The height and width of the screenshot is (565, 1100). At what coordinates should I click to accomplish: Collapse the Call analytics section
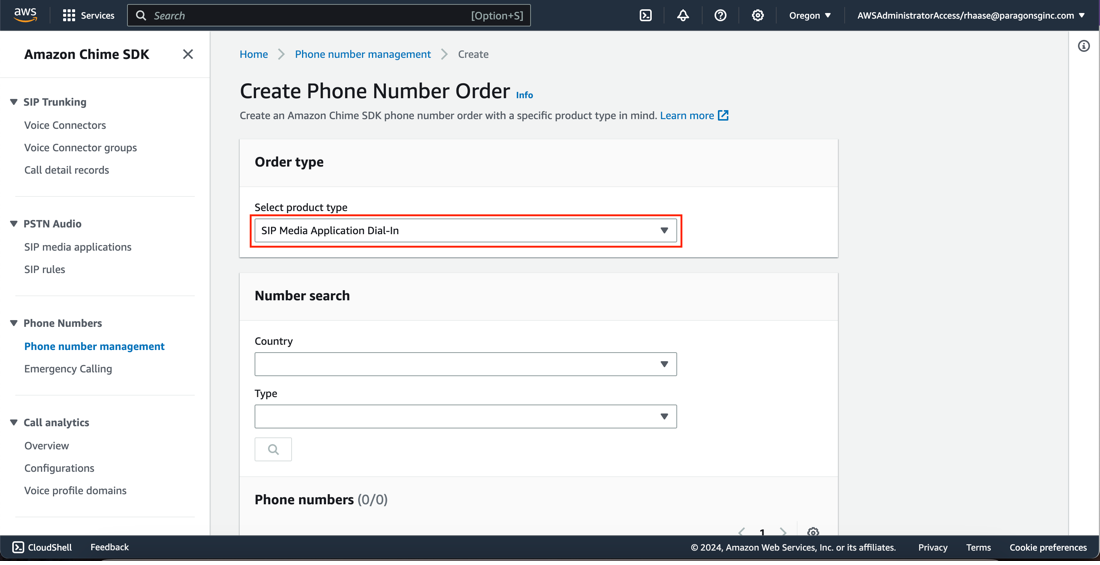click(14, 423)
